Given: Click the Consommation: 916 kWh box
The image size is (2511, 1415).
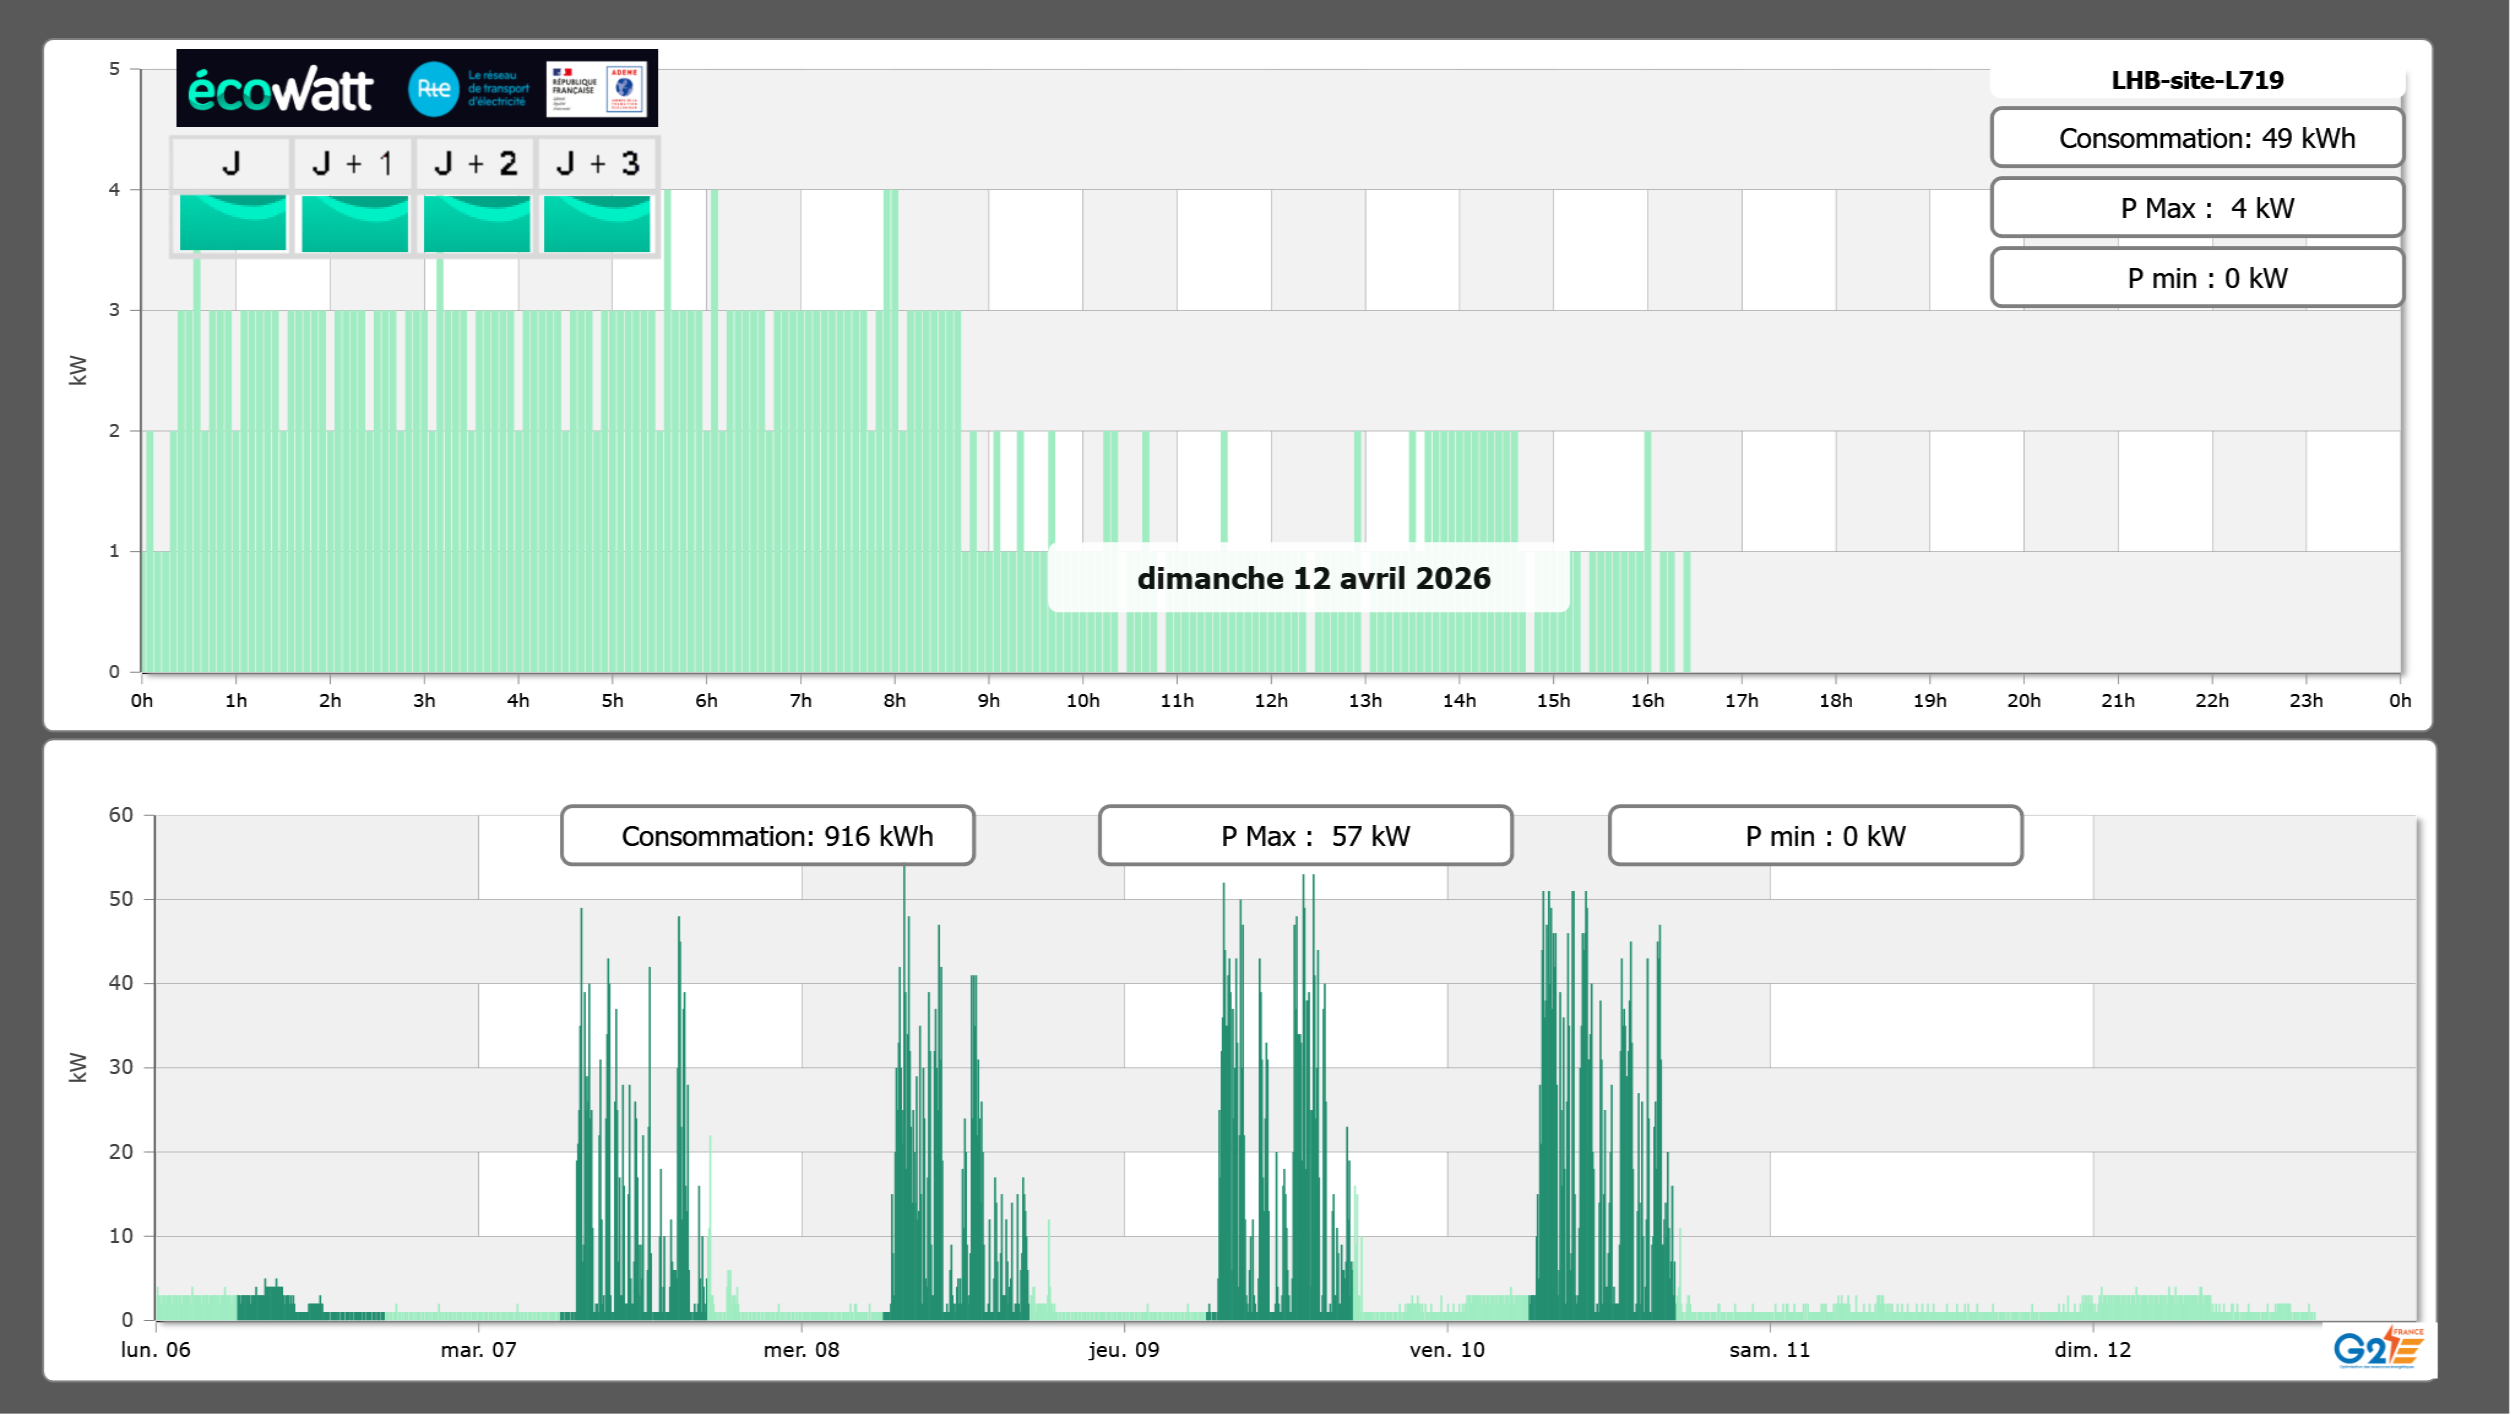Looking at the screenshot, I should pyautogui.click(x=767, y=836).
